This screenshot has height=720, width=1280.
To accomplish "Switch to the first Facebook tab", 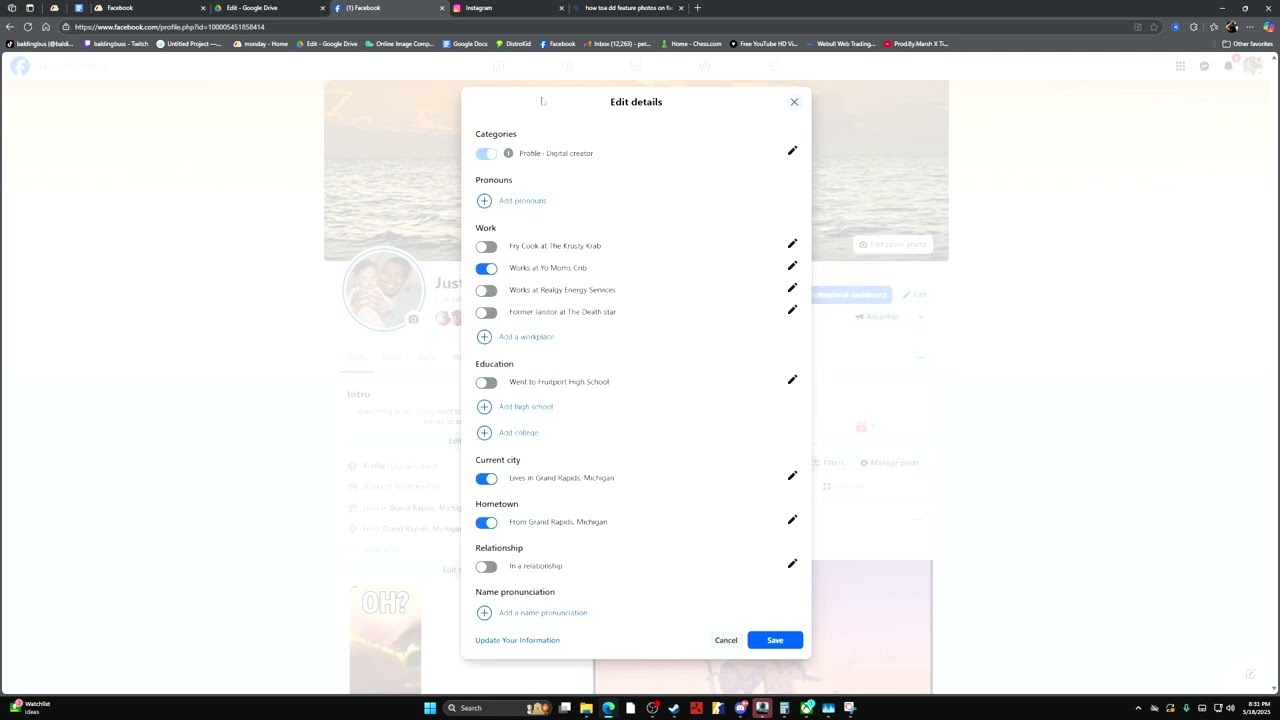I will pyautogui.click(x=148, y=8).
